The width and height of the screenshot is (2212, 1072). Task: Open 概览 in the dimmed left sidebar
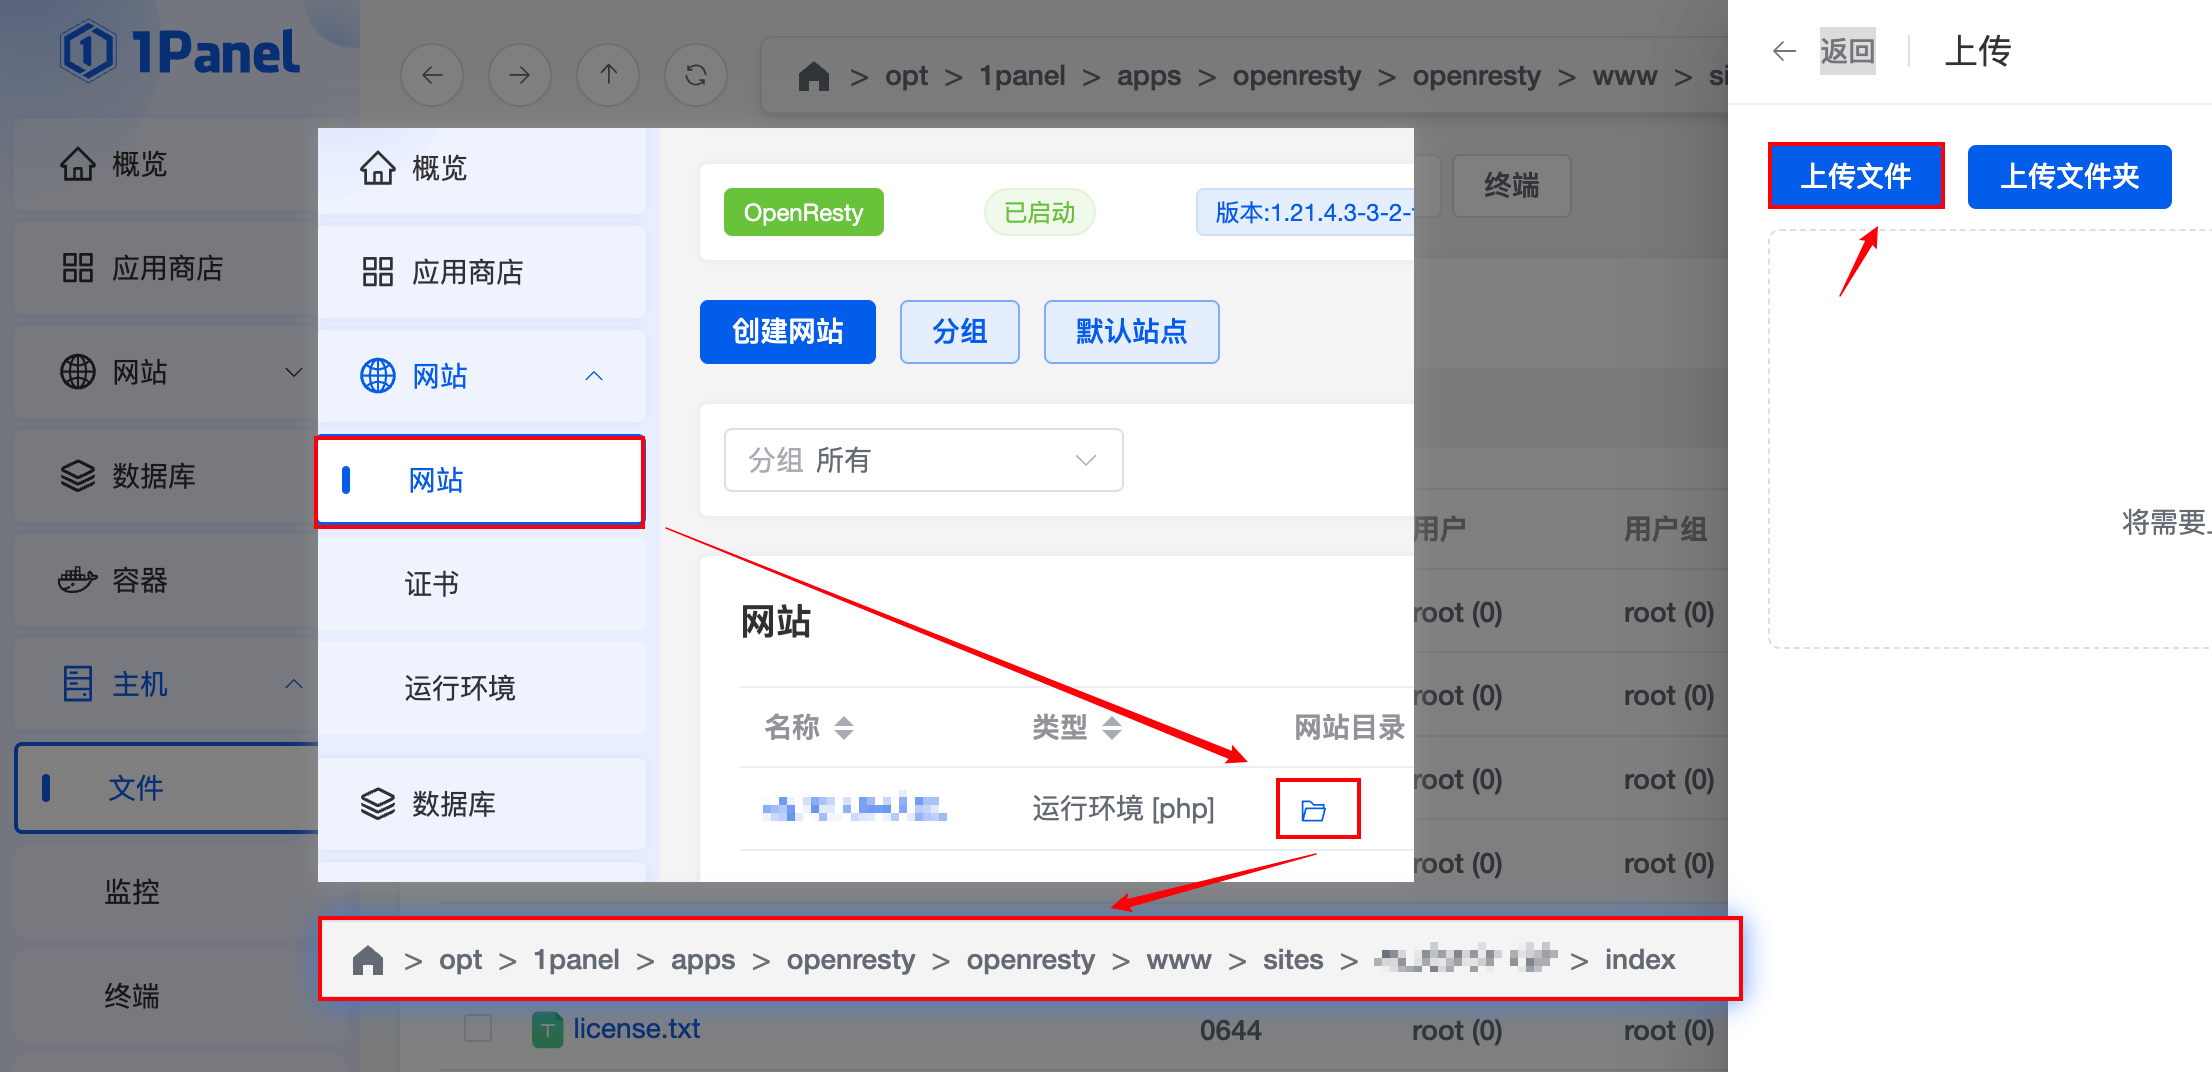(166, 164)
